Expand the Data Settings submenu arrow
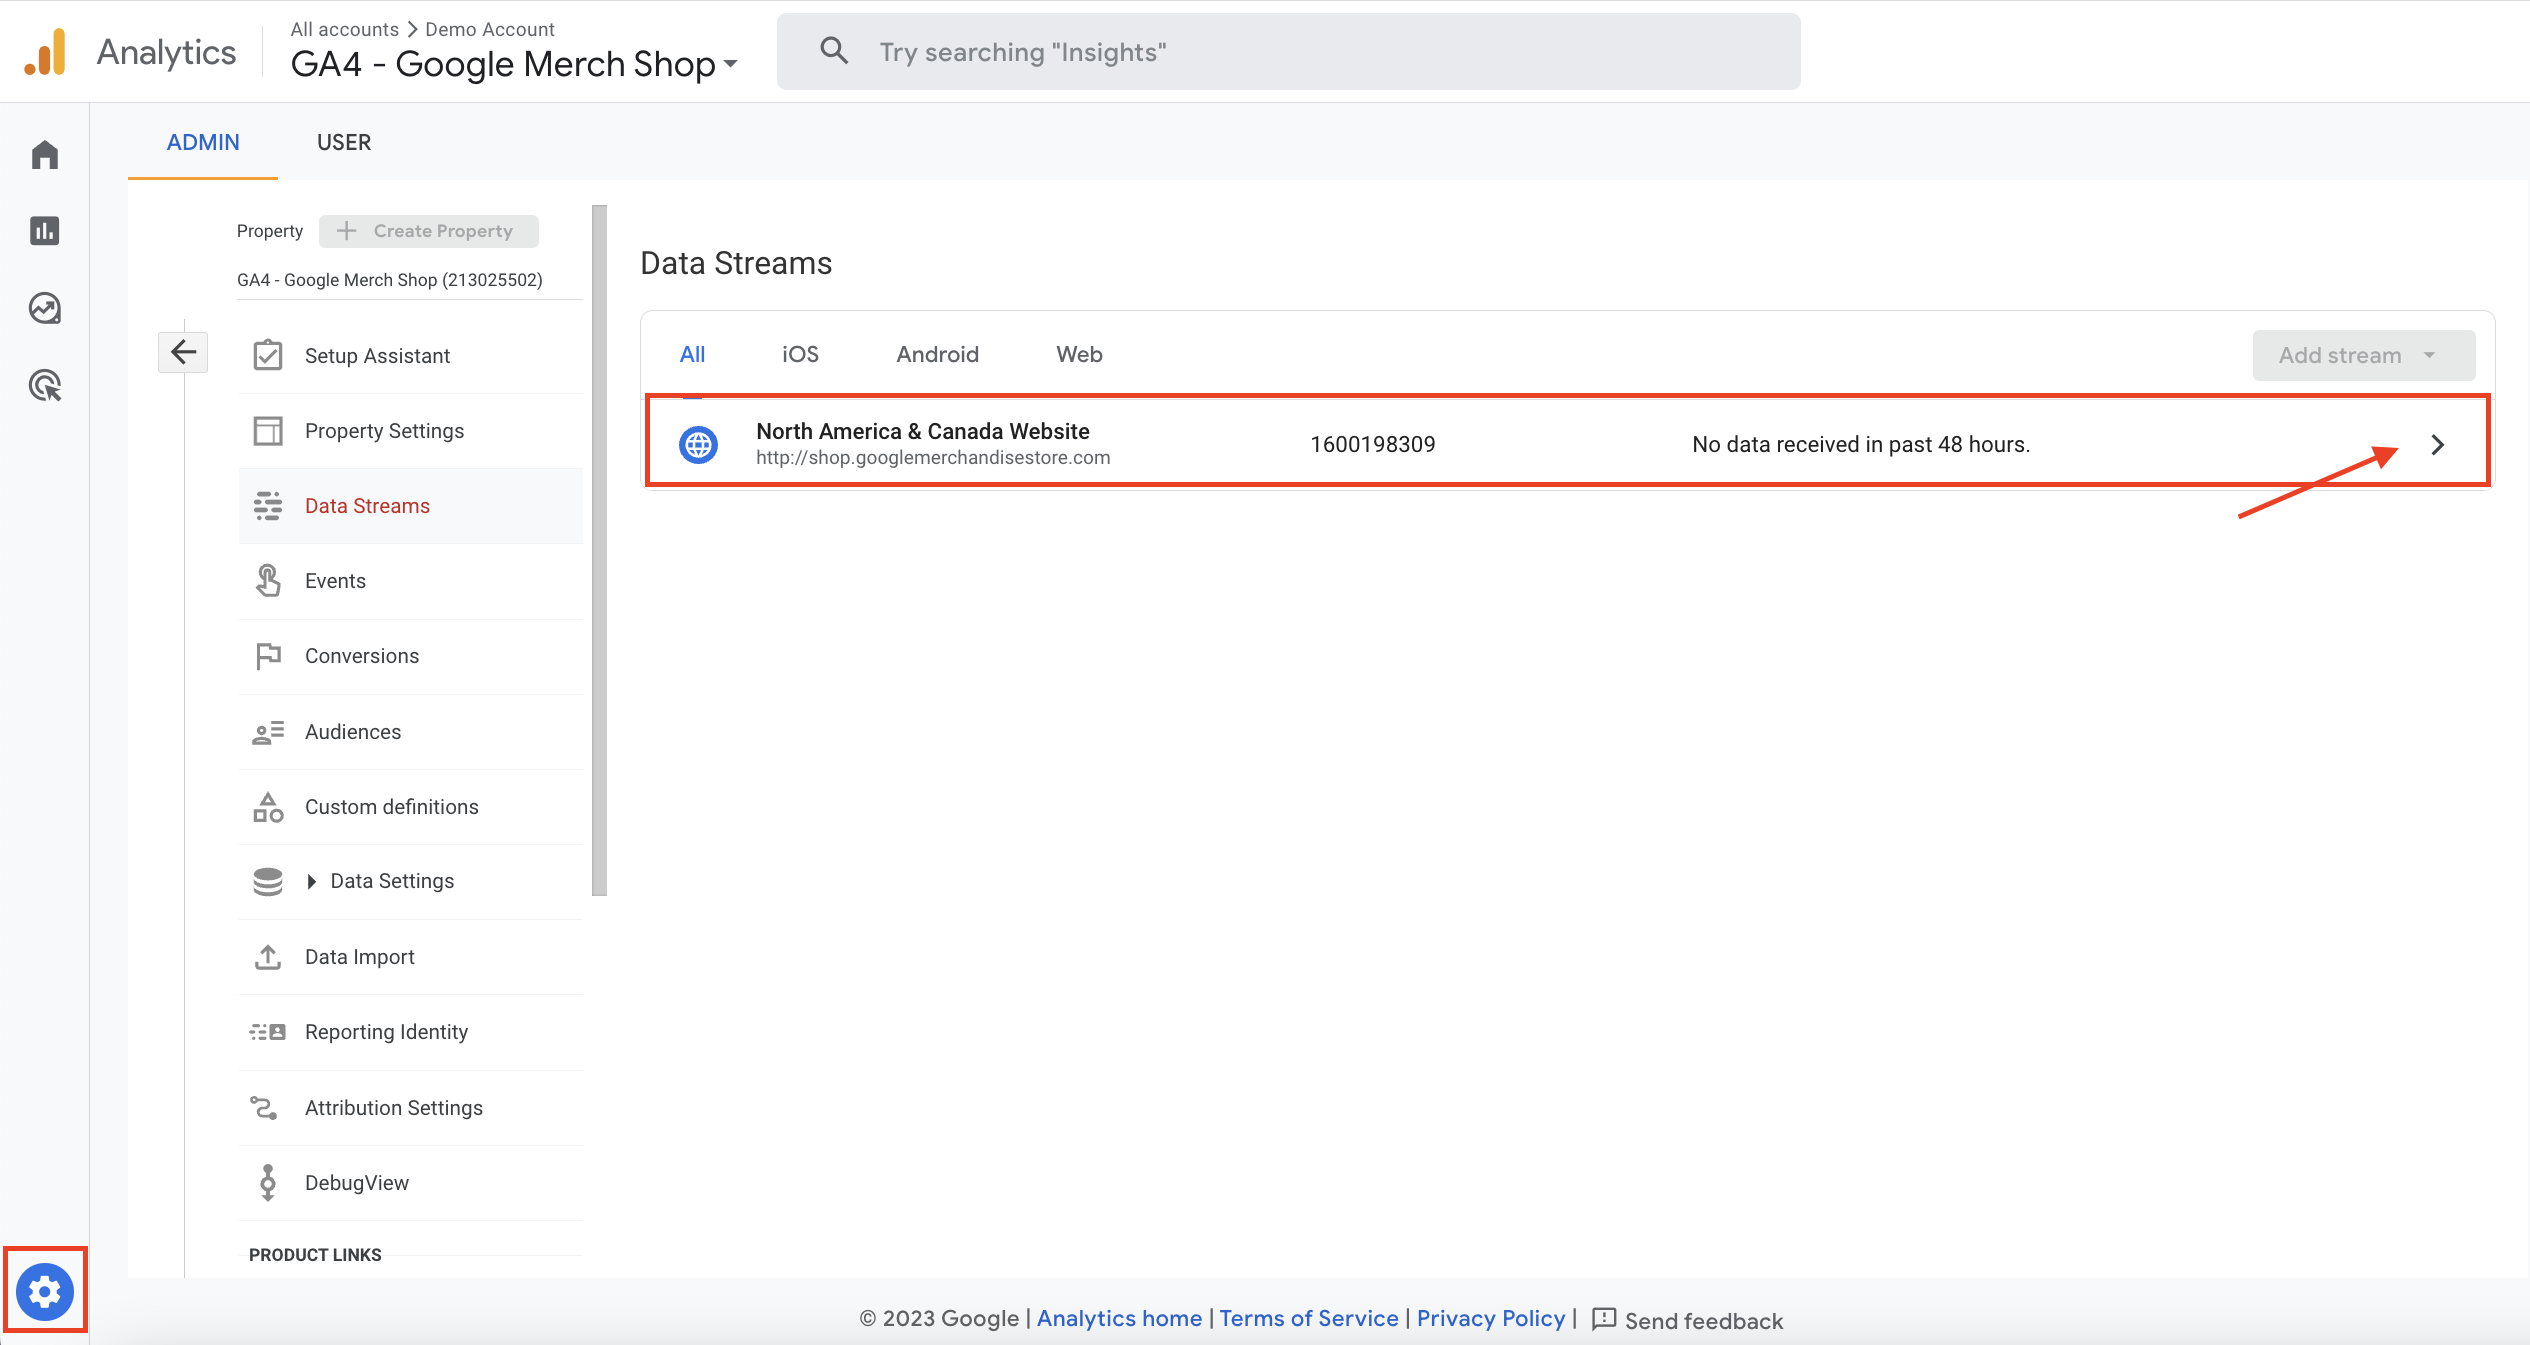 pyautogui.click(x=311, y=881)
